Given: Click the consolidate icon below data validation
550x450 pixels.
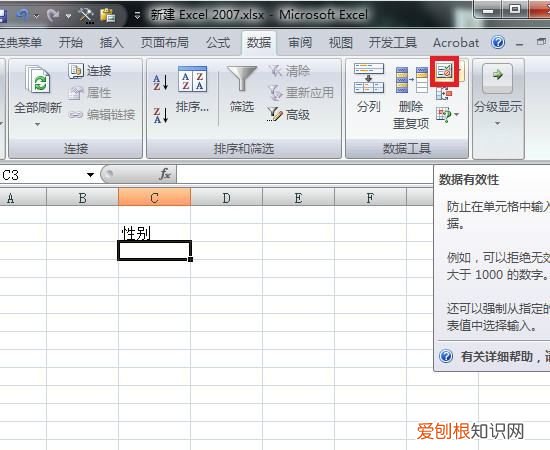Looking at the screenshot, I should pos(444,94).
